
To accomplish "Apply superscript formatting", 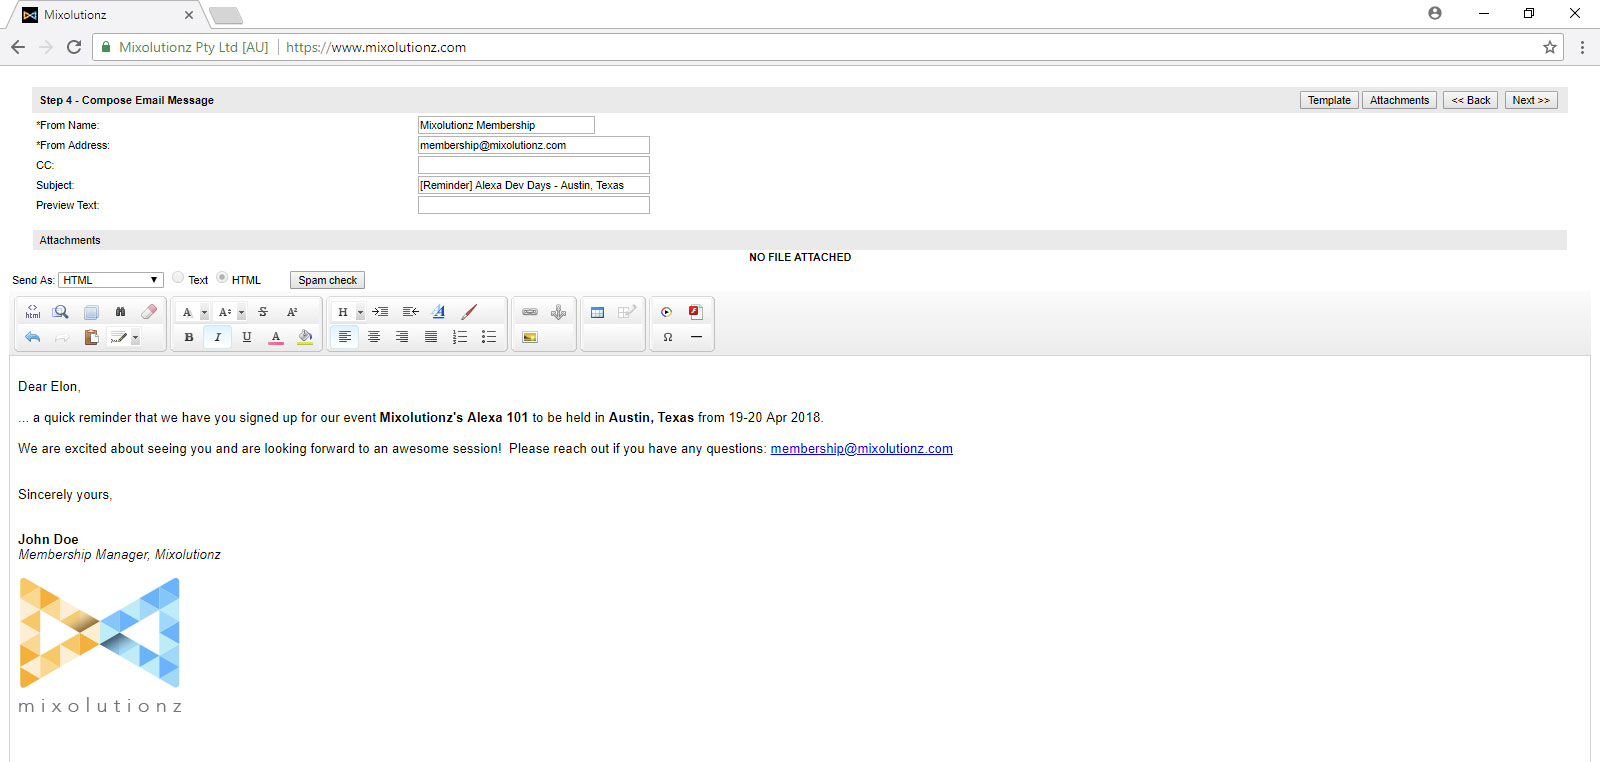I will coord(292,312).
